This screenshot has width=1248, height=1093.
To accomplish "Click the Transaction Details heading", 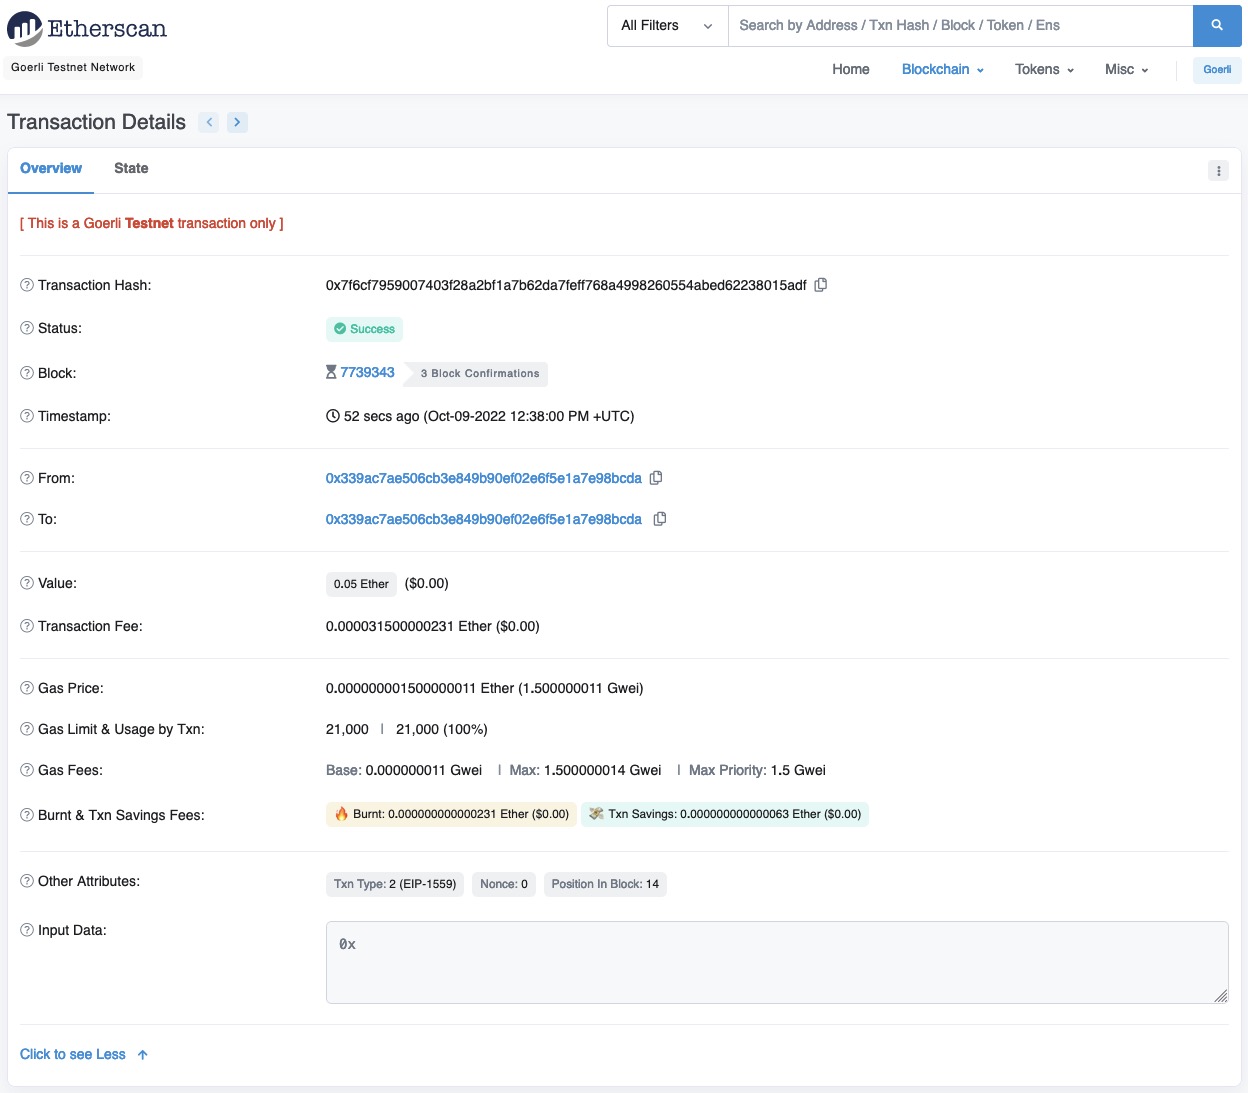I will pos(97,122).
